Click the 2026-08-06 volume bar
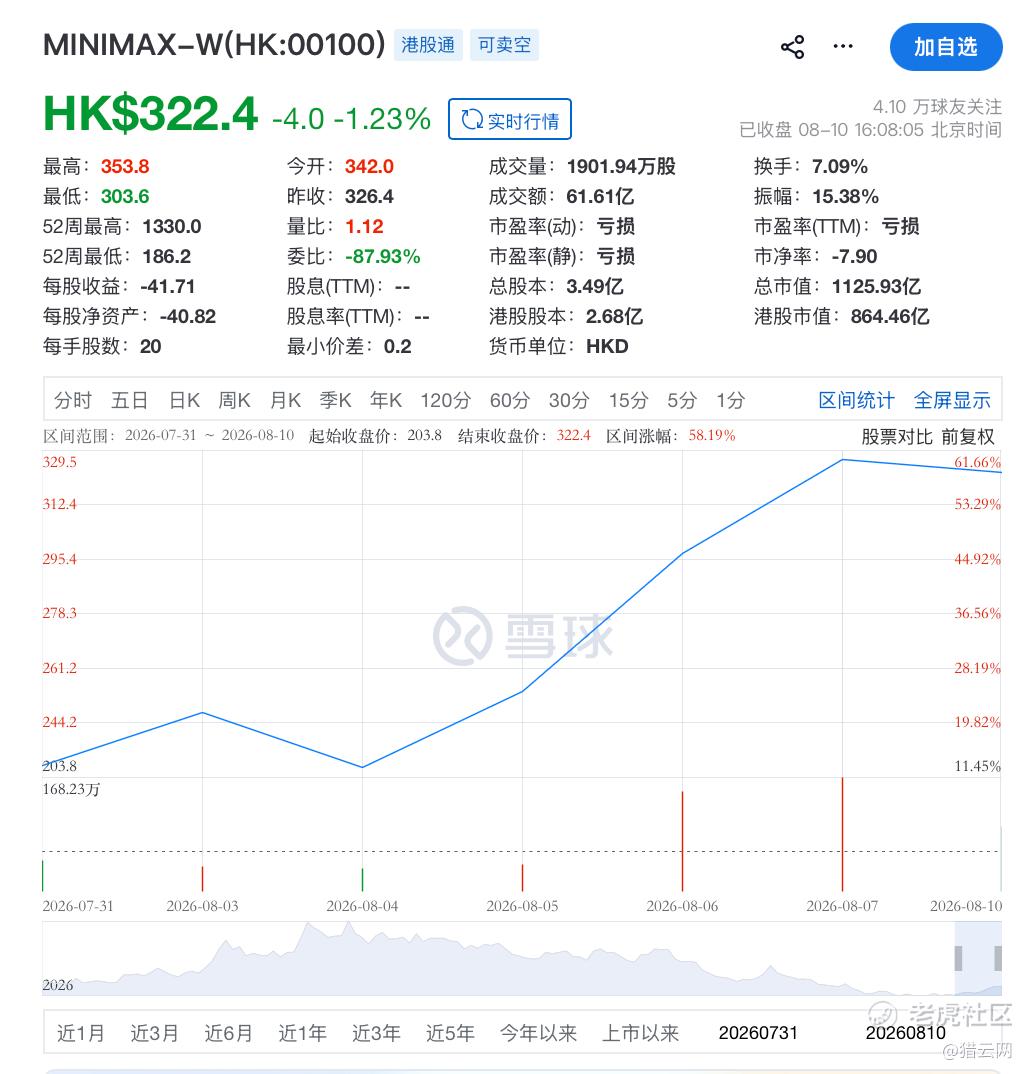 682,841
